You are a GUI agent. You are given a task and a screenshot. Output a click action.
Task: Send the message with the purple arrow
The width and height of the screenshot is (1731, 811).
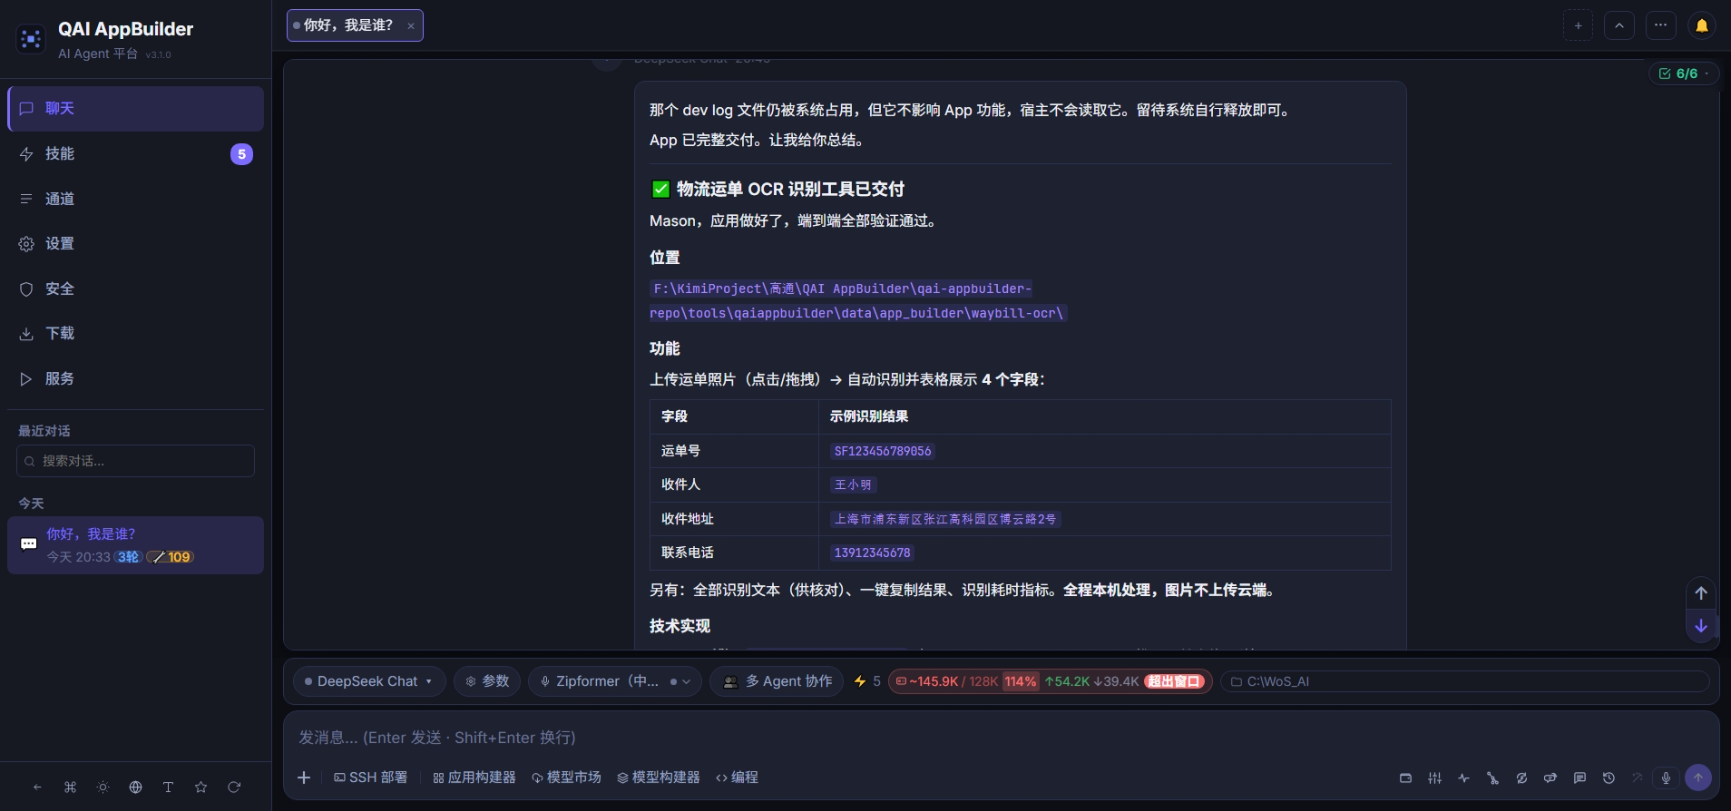[x=1698, y=777]
